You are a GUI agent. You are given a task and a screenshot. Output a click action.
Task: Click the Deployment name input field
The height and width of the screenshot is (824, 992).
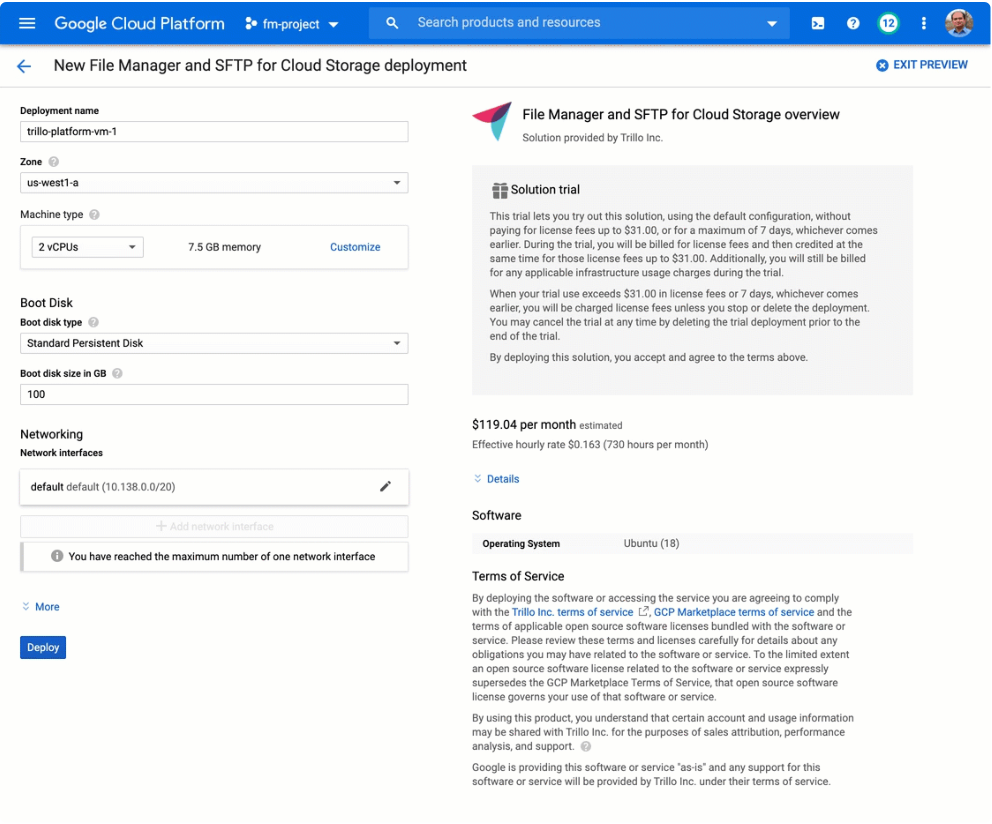tap(214, 132)
